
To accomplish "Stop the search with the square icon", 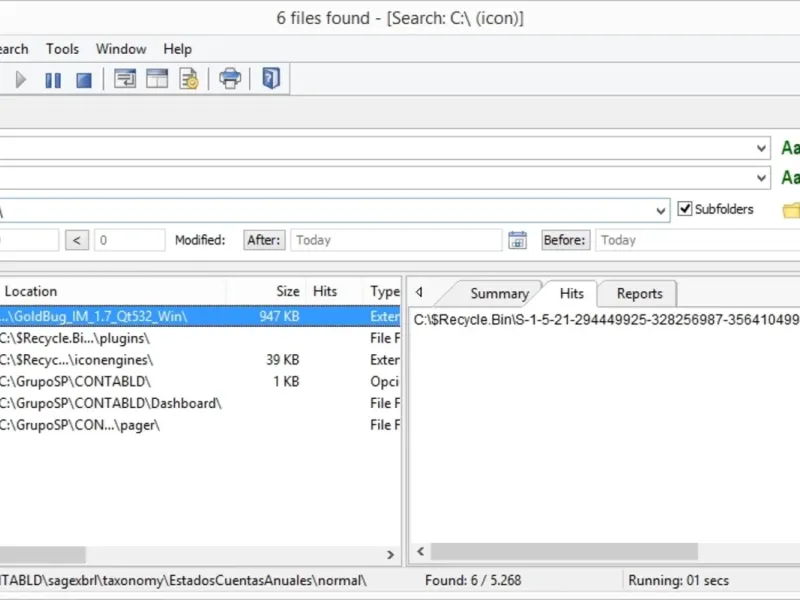I will coord(84,80).
